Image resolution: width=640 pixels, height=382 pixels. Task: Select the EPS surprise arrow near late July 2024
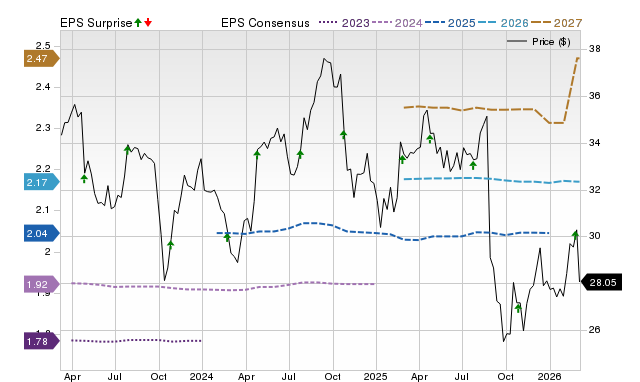pos(300,154)
